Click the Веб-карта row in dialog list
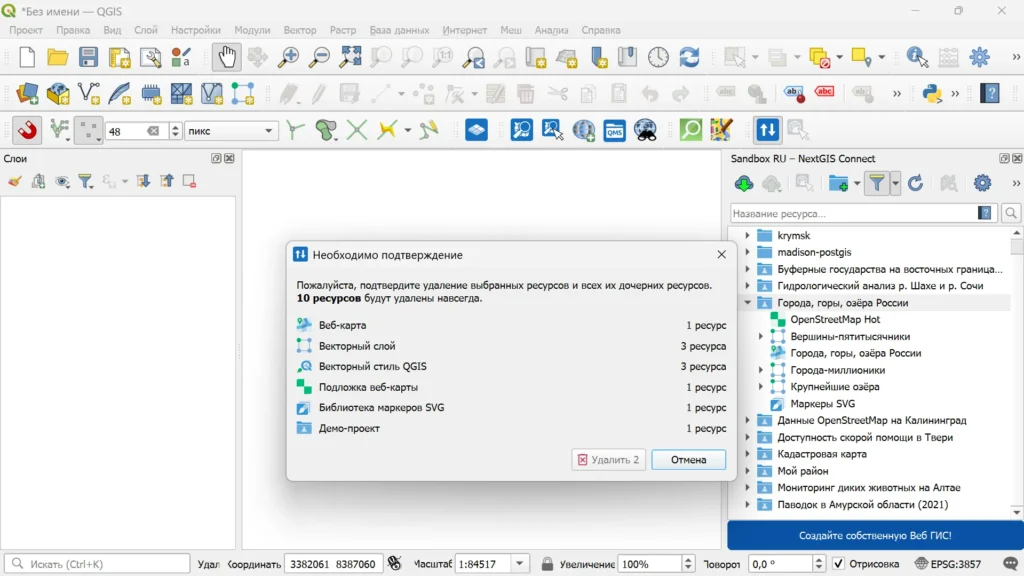 pos(511,325)
